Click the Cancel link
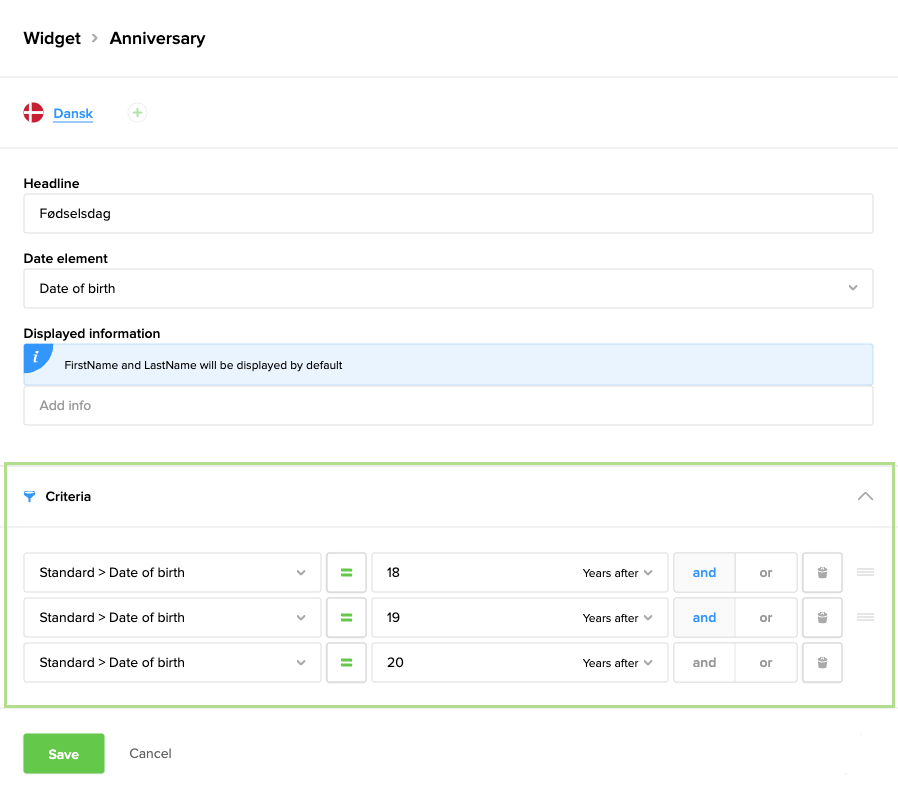898x798 pixels. 150,754
